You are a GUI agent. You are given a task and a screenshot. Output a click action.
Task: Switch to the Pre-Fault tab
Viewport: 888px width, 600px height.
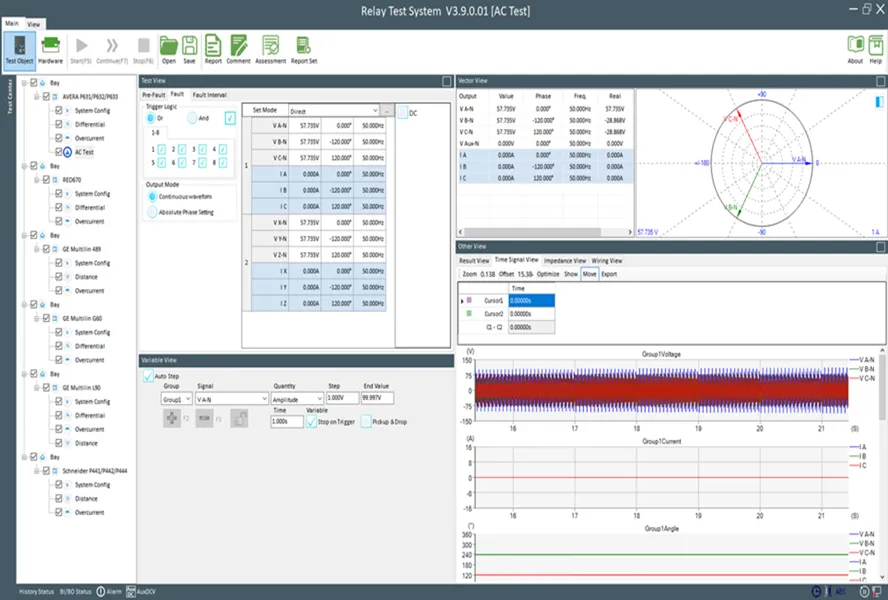click(x=154, y=94)
